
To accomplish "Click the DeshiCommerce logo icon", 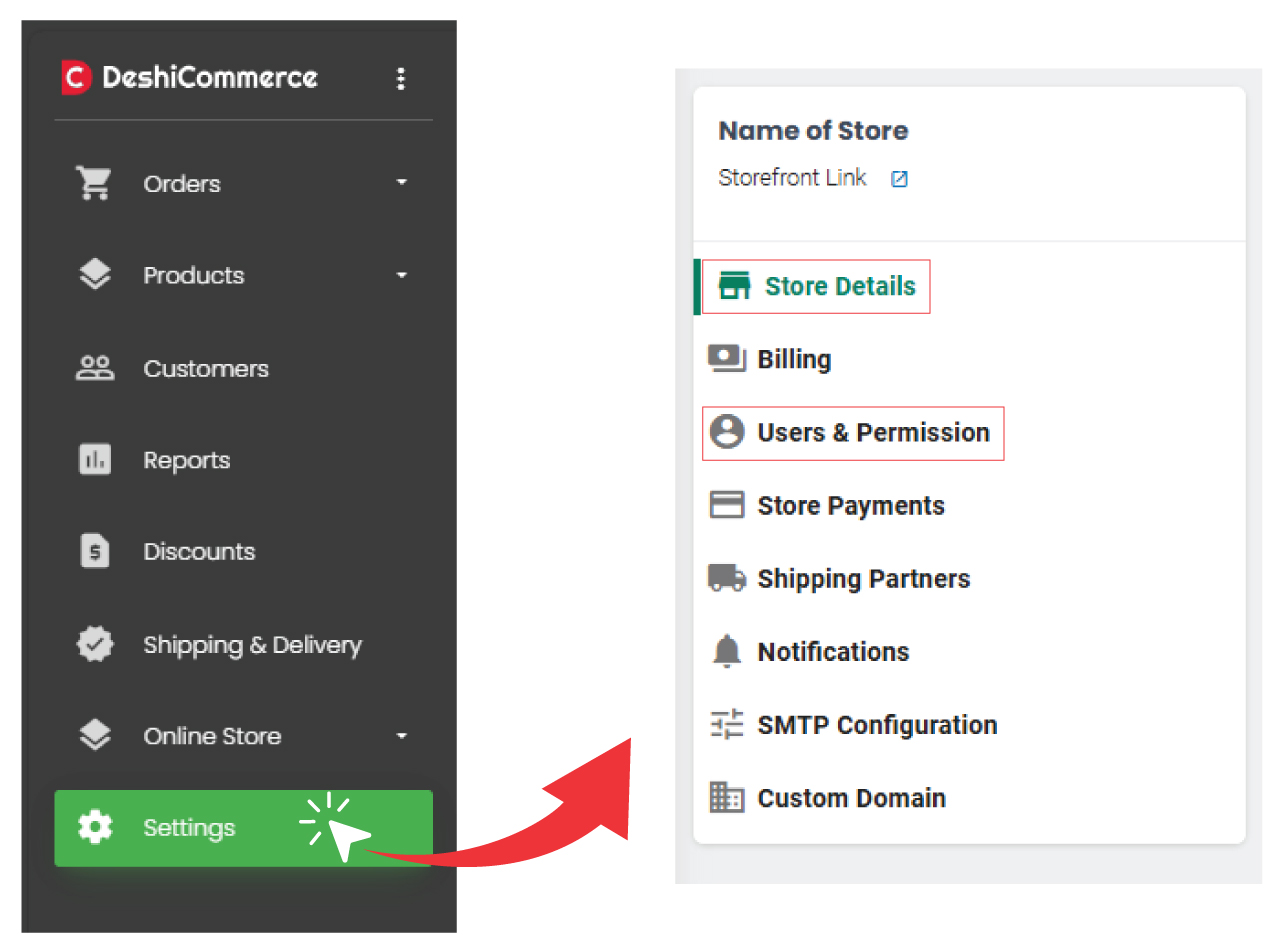I will click(76, 78).
